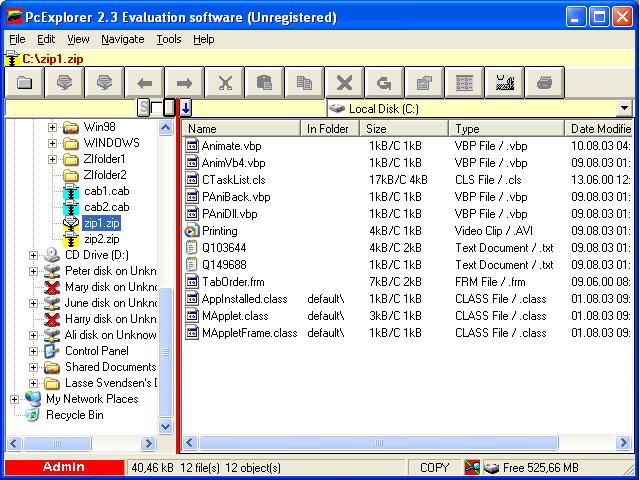Click the network icon in the status bar
This screenshot has height=480, width=640.
click(x=472, y=467)
